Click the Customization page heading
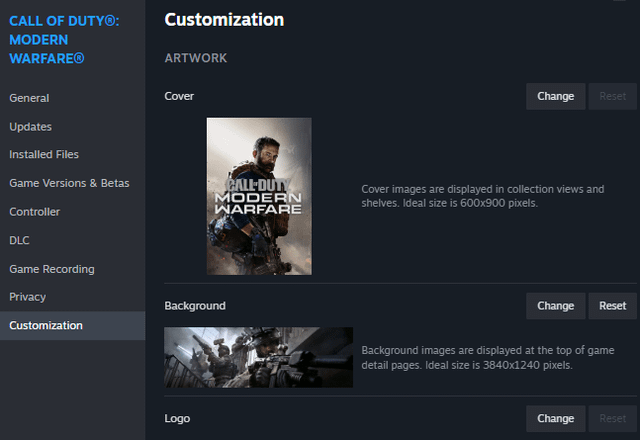This screenshot has height=440, width=640. pyautogui.click(x=224, y=20)
